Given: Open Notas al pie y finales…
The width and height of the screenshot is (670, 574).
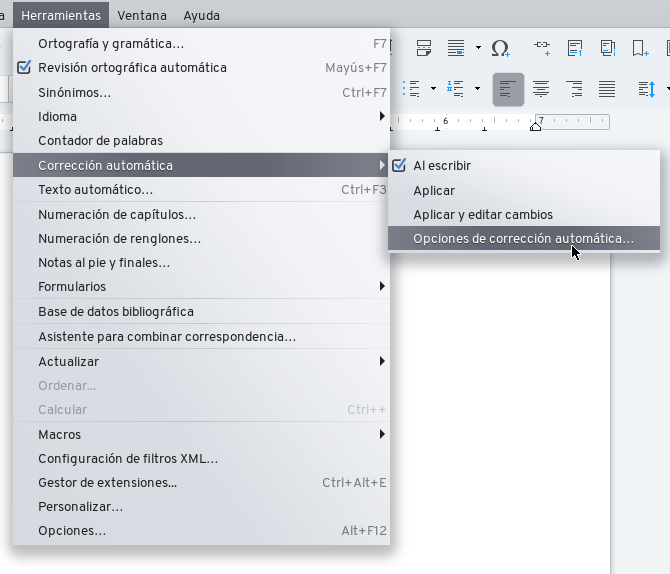Looking at the screenshot, I should point(201,262).
